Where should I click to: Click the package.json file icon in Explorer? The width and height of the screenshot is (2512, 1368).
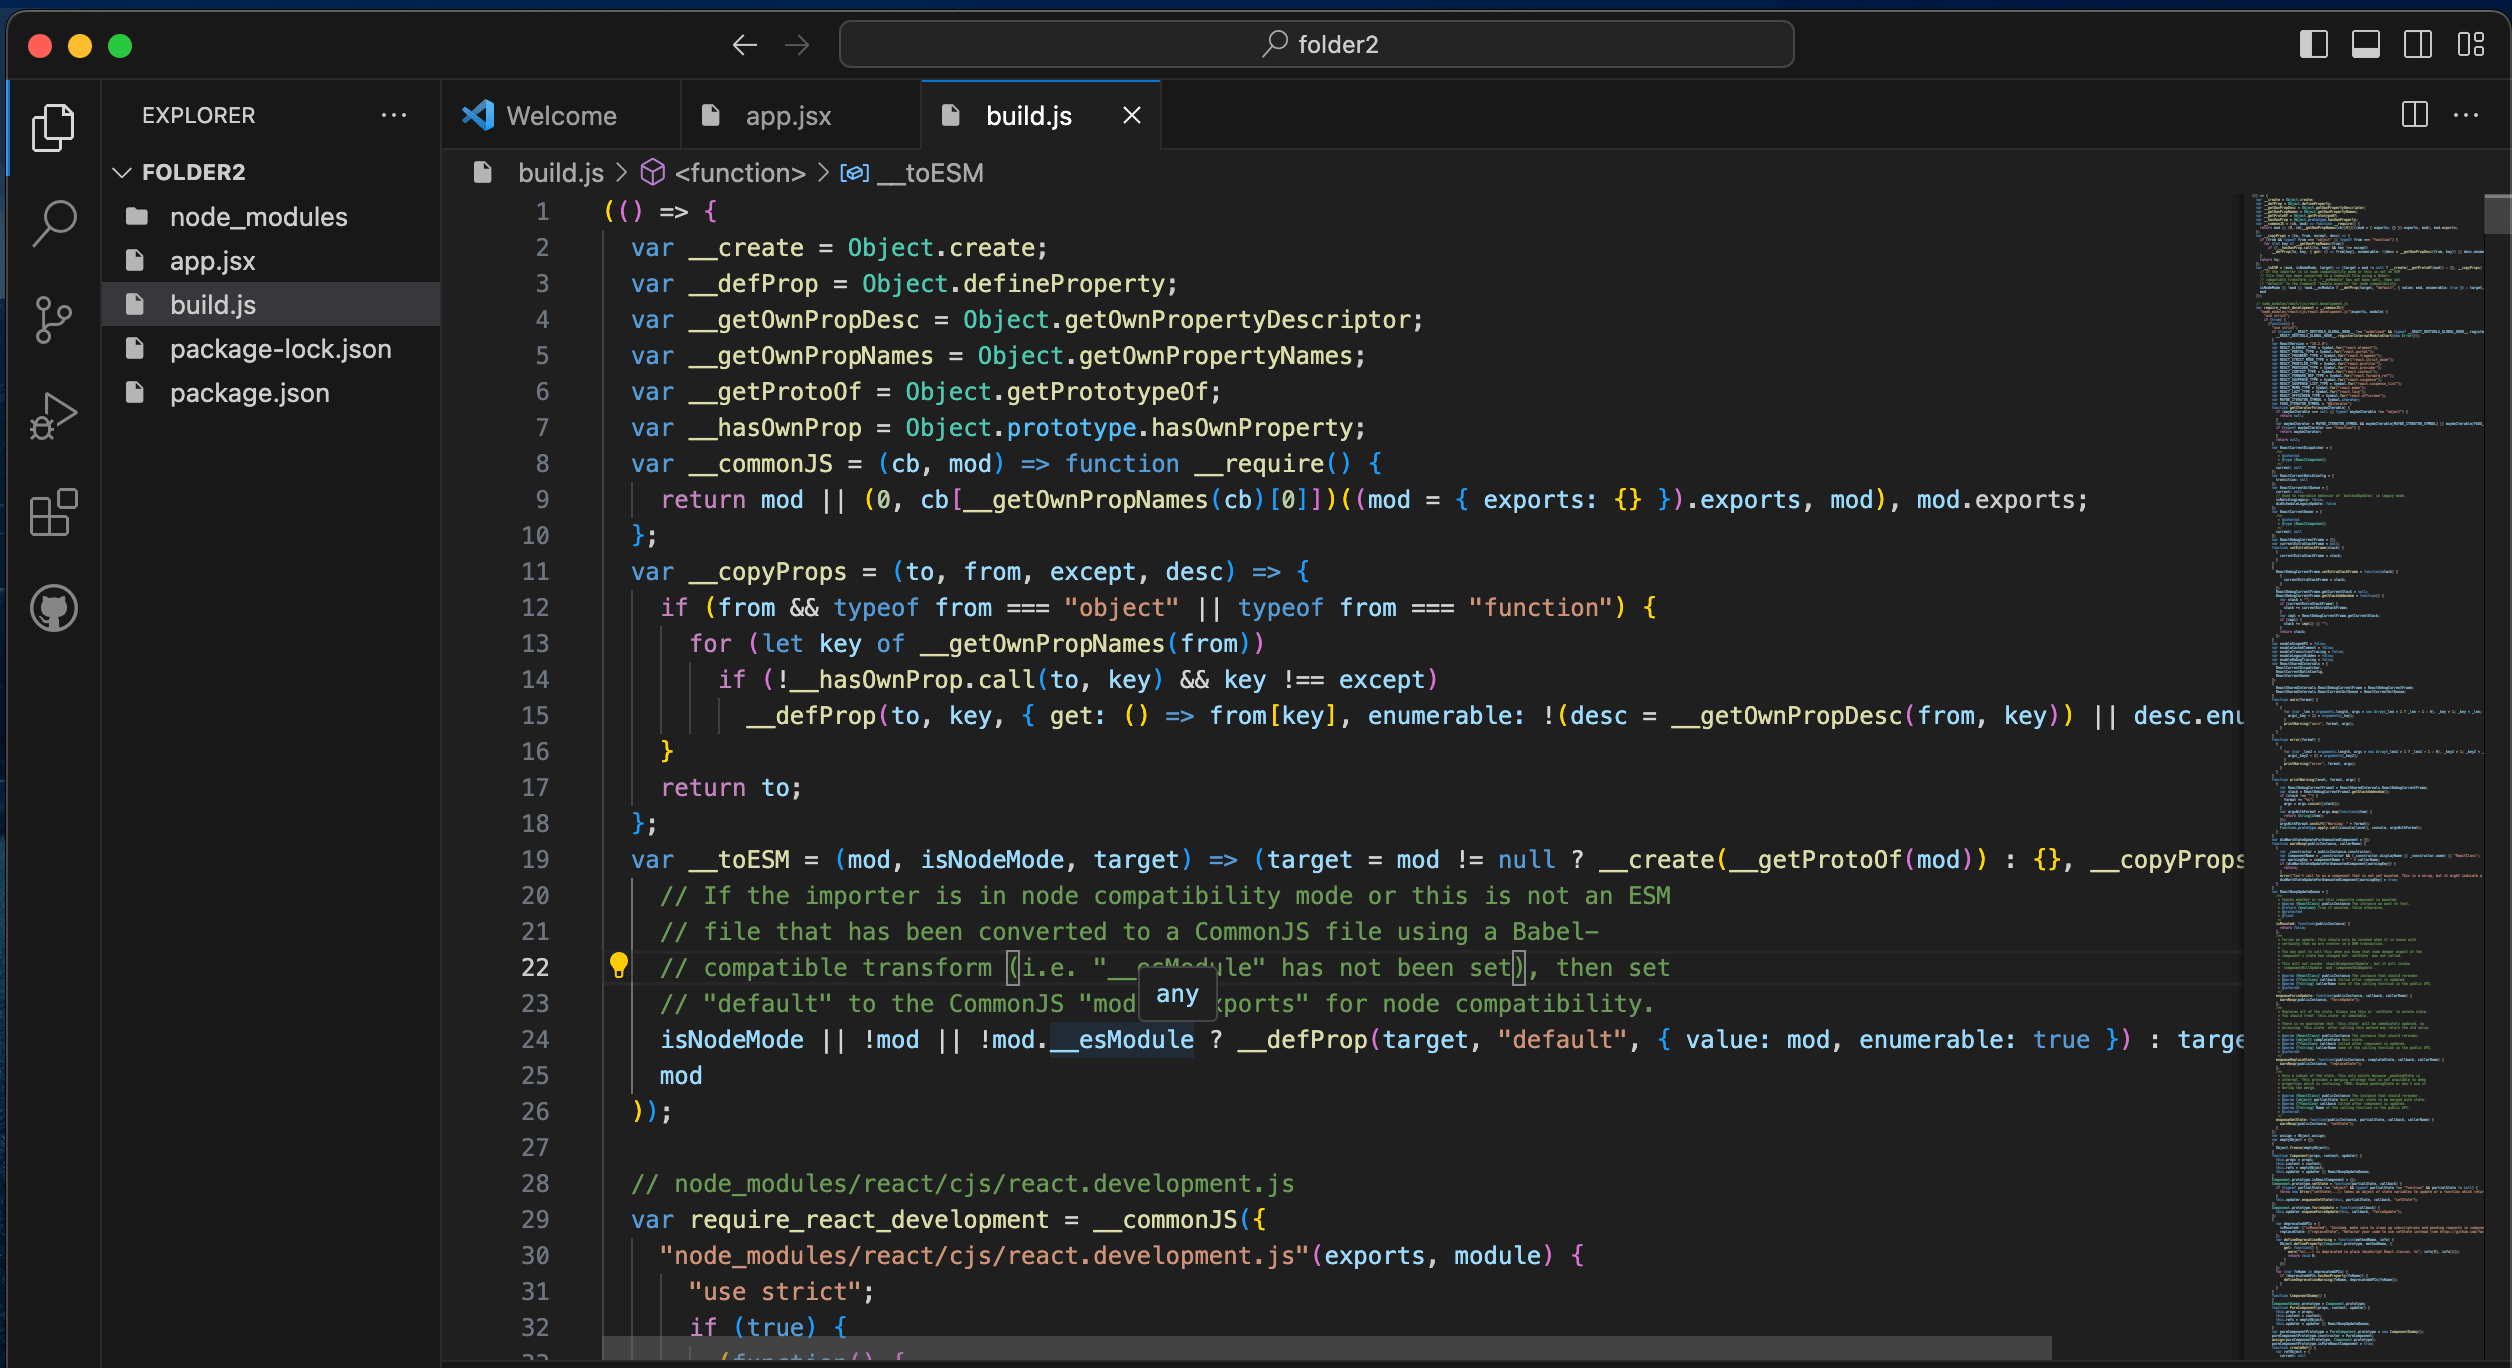click(x=135, y=392)
